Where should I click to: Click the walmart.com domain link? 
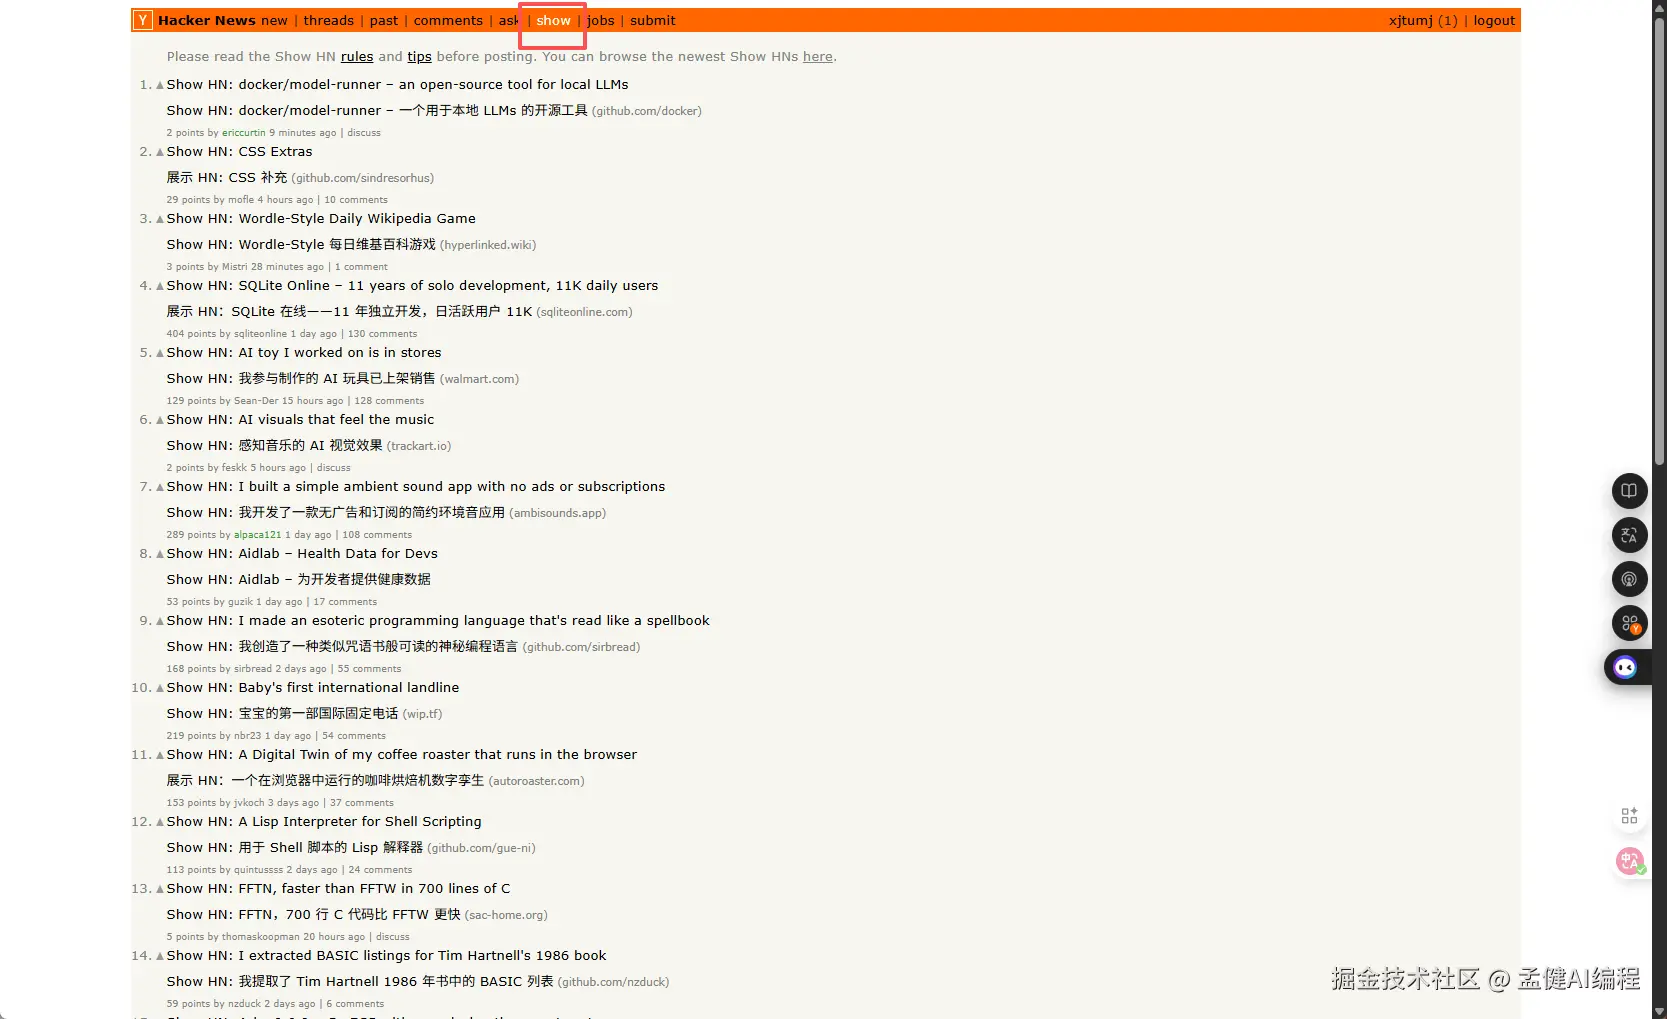(480, 379)
